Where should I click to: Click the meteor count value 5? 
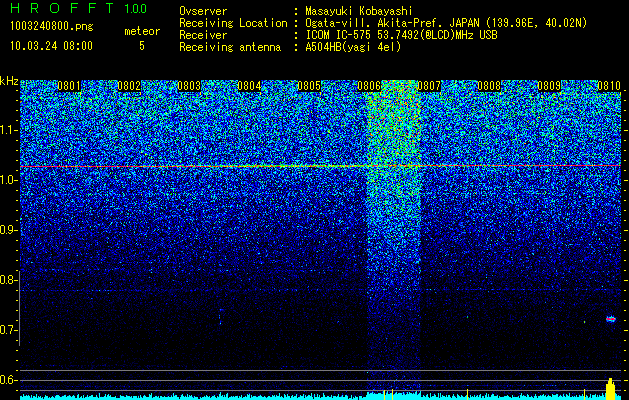click(142, 46)
